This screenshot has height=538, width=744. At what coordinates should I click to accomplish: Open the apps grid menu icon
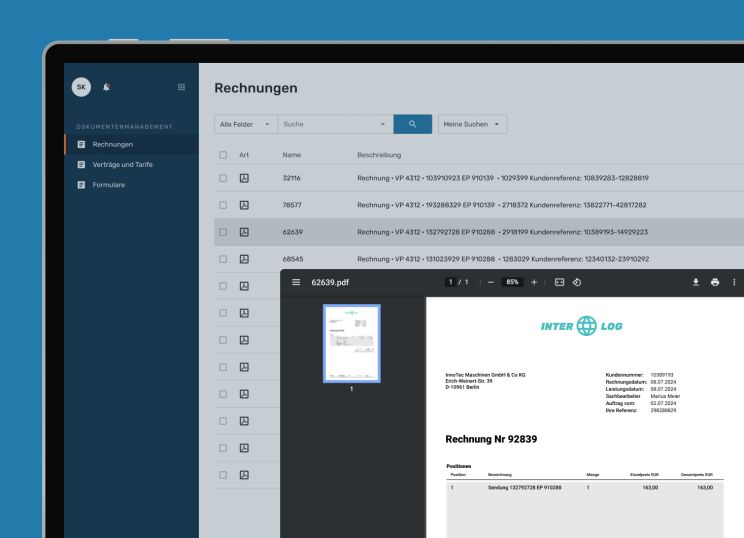(x=181, y=87)
